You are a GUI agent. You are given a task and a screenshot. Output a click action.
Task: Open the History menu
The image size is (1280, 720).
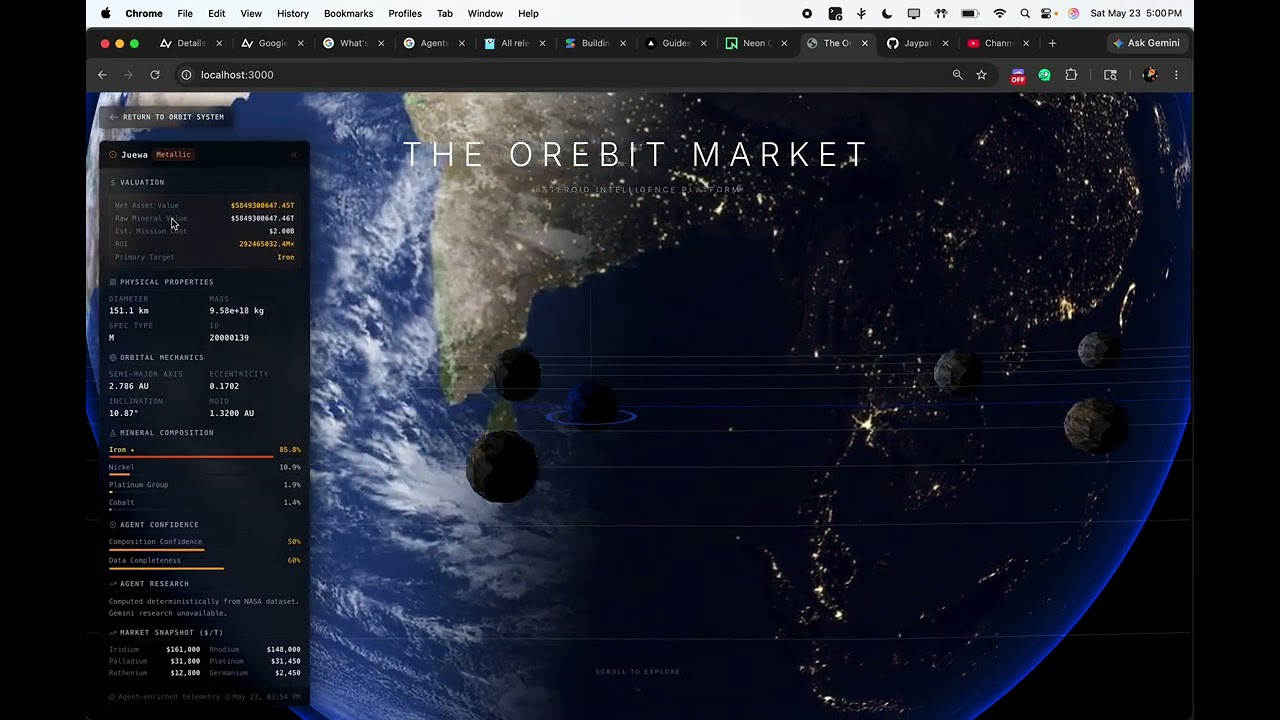(x=293, y=13)
